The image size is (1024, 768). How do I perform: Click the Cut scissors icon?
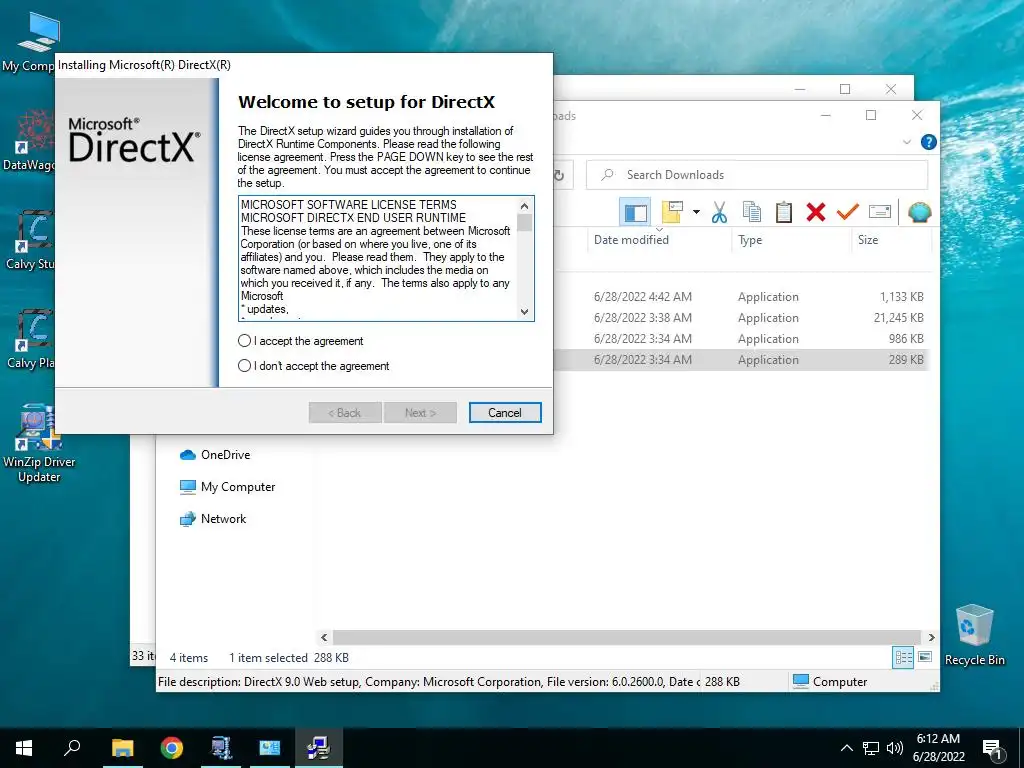[719, 212]
